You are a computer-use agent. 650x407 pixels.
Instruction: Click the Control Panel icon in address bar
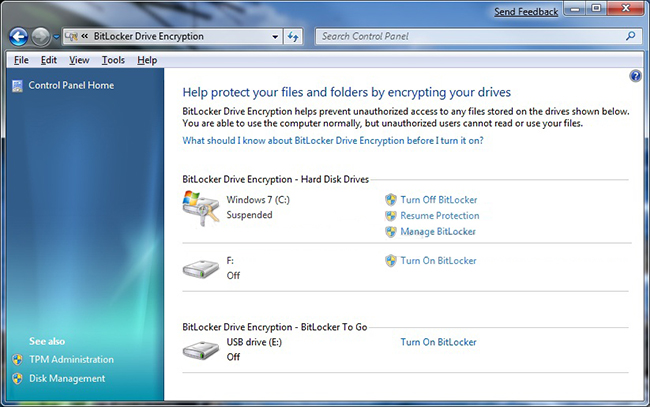point(71,36)
